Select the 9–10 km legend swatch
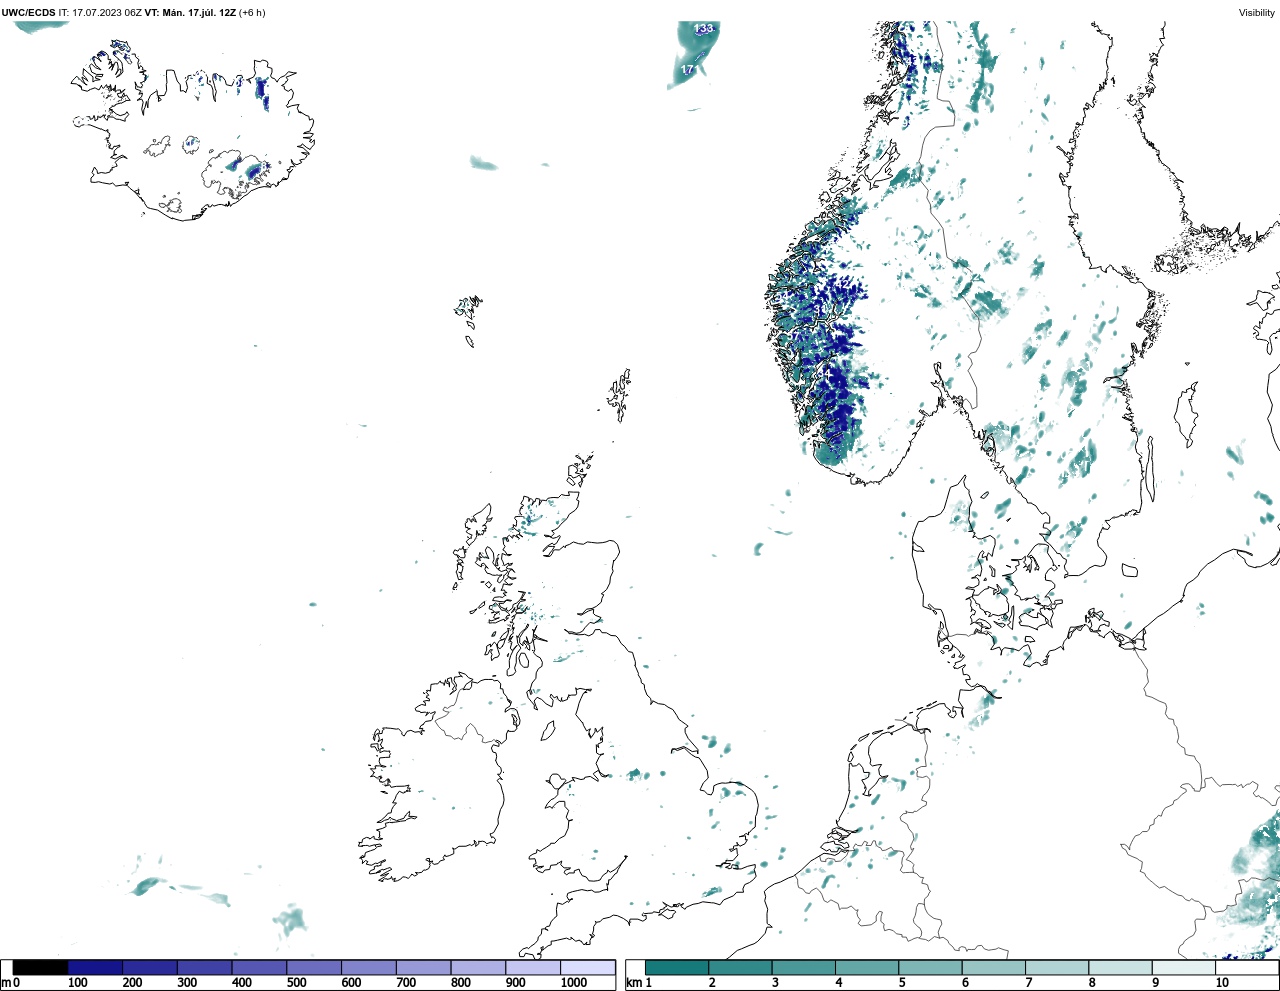The image size is (1280, 991). coord(1183,968)
